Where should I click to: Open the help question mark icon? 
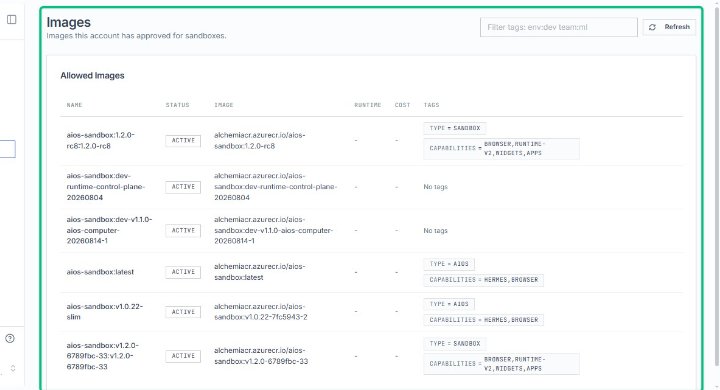pos(10,339)
